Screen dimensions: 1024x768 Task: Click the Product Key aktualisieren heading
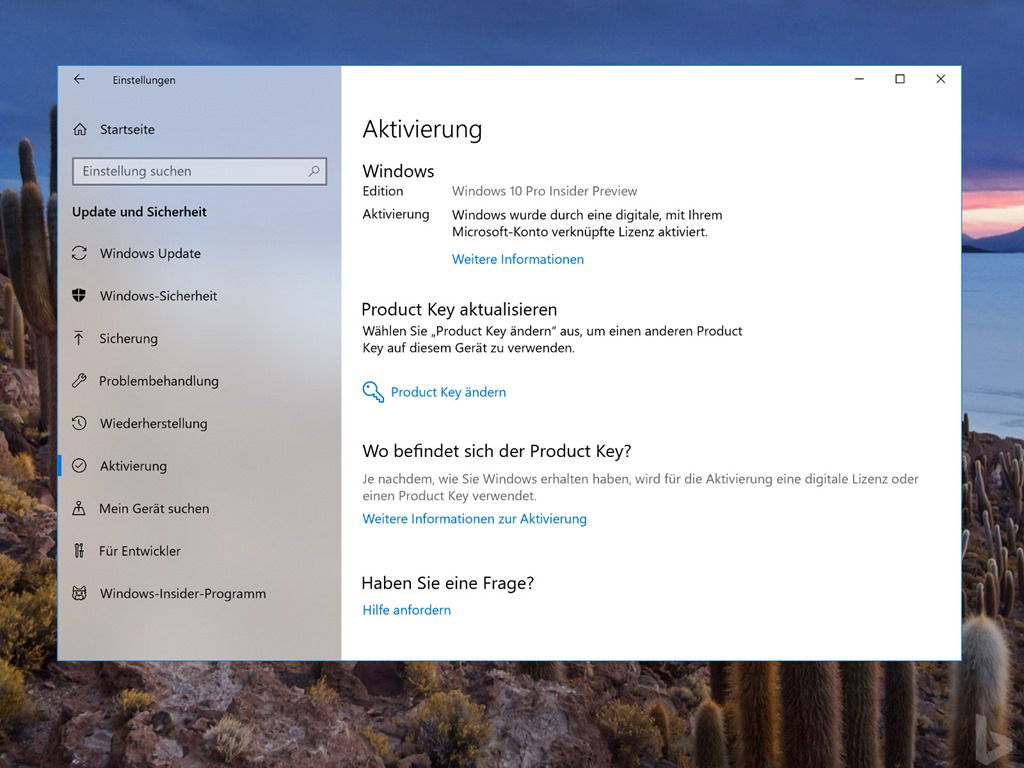pos(459,310)
